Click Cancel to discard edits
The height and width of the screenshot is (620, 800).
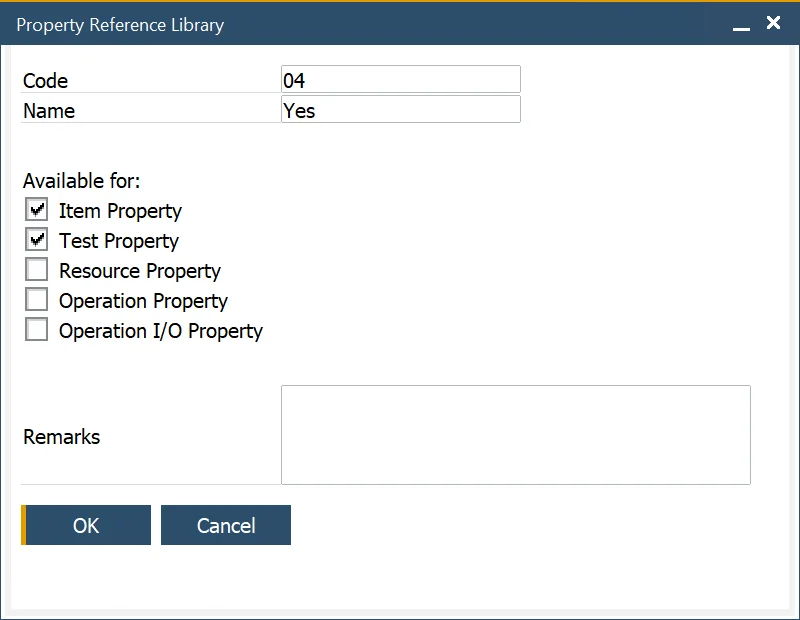(x=225, y=525)
